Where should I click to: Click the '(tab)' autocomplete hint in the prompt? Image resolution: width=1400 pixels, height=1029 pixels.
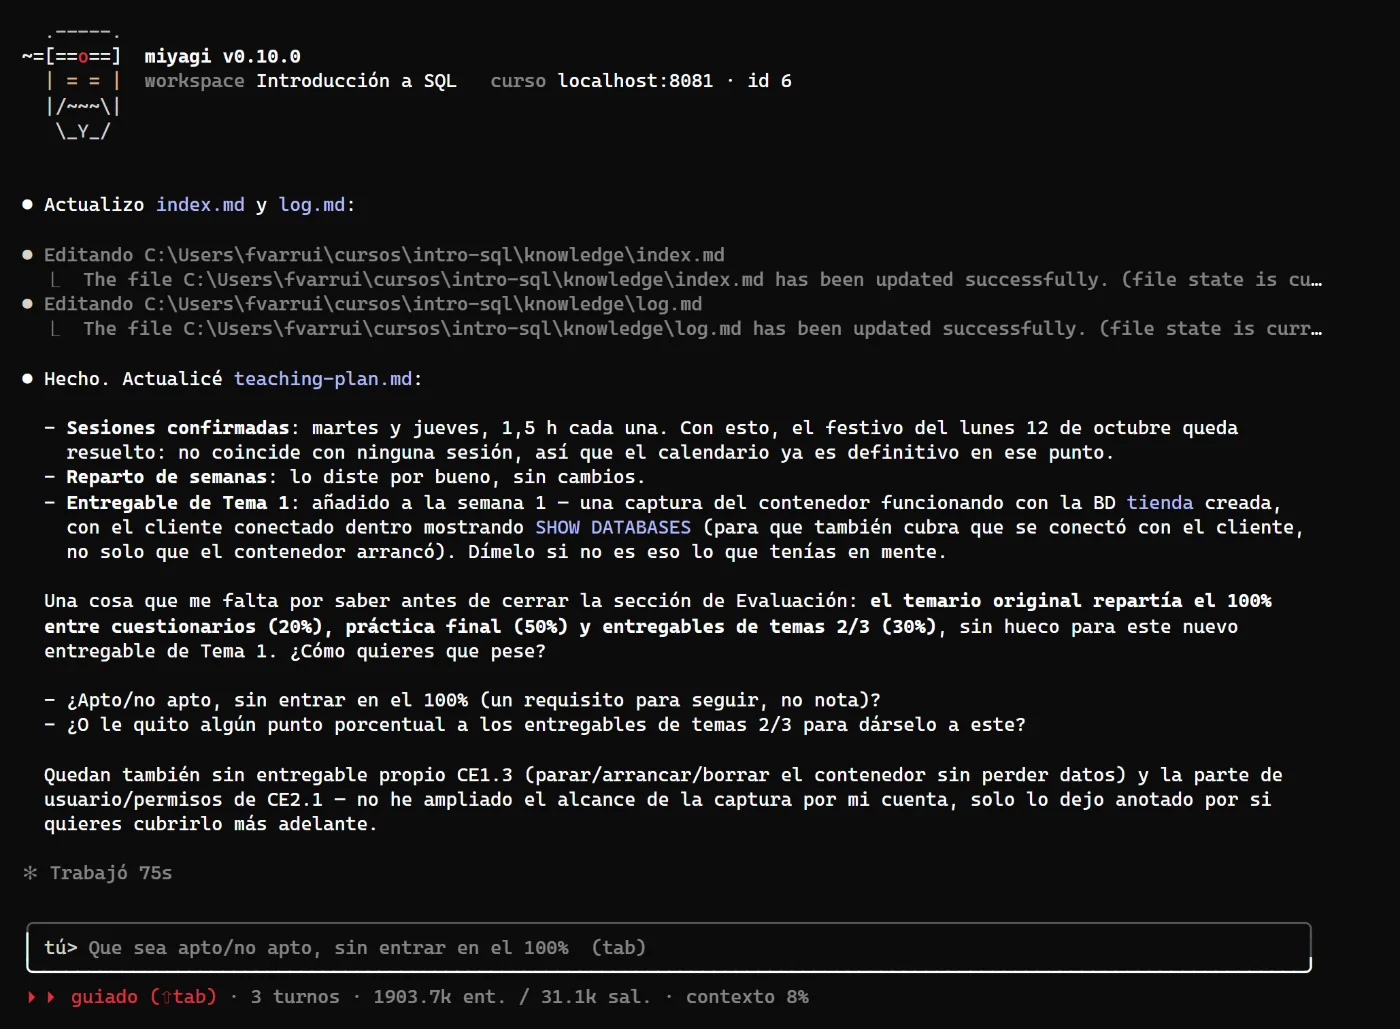tap(619, 948)
